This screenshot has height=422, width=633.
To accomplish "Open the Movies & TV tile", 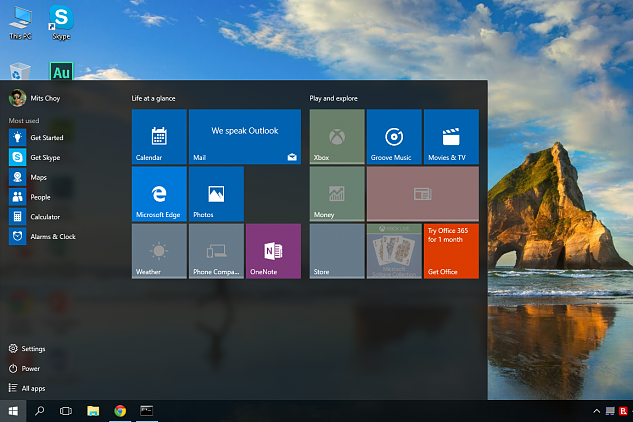I will [x=451, y=137].
